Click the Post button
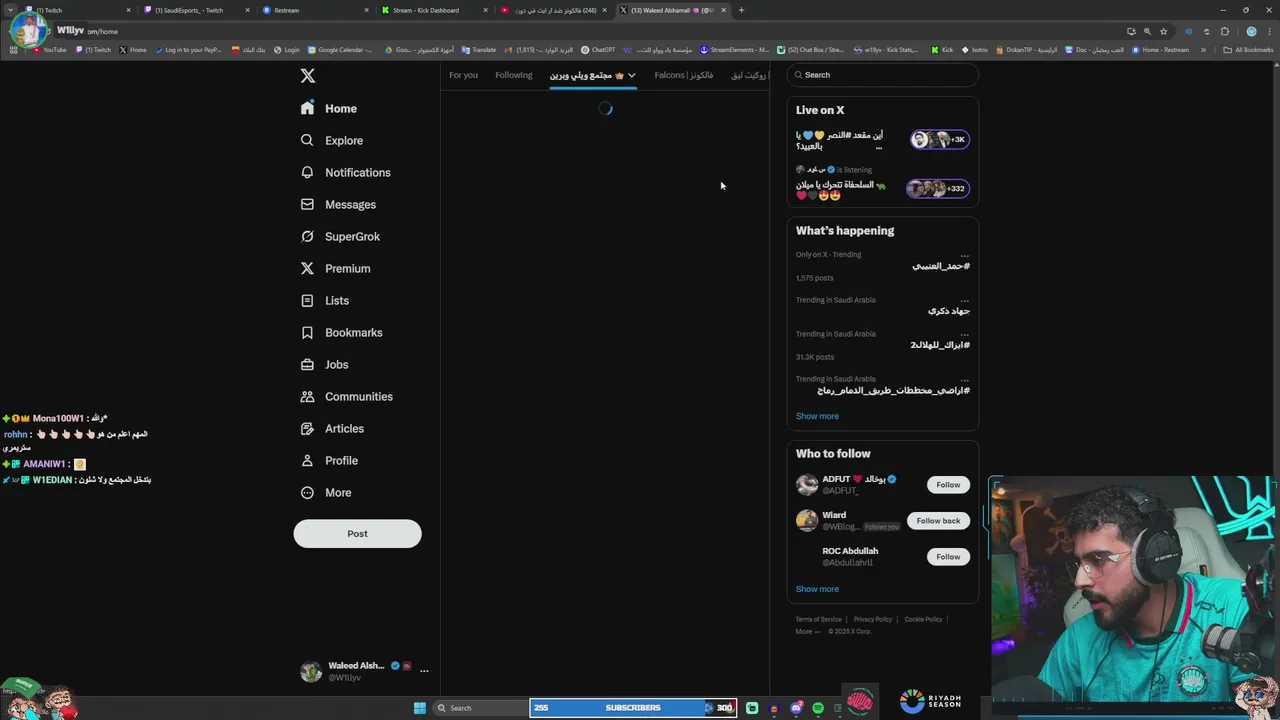This screenshot has width=1280, height=720. 357,533
